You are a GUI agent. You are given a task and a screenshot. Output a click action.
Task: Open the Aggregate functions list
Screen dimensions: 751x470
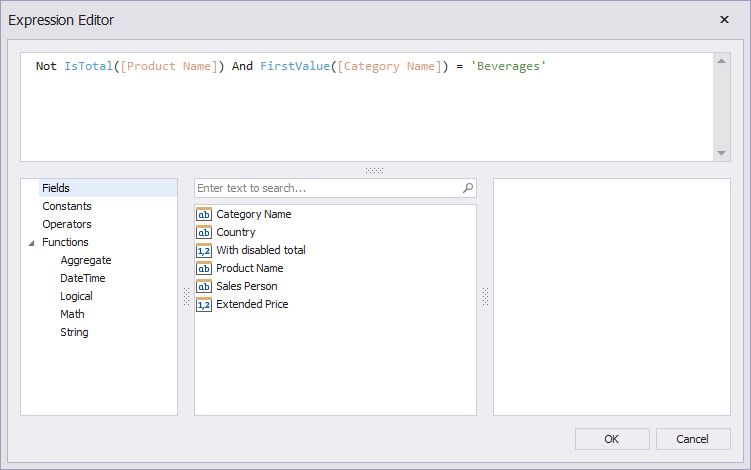pos(86,260)
